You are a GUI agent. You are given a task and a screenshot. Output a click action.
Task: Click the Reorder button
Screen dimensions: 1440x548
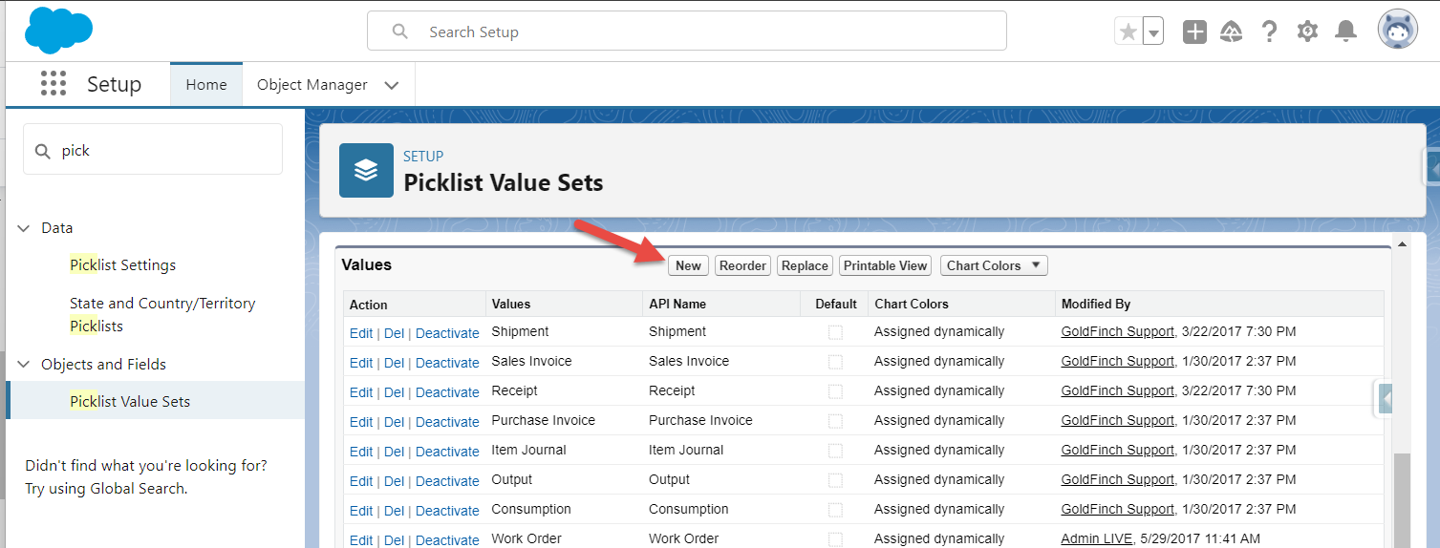[x=743, y=265]
